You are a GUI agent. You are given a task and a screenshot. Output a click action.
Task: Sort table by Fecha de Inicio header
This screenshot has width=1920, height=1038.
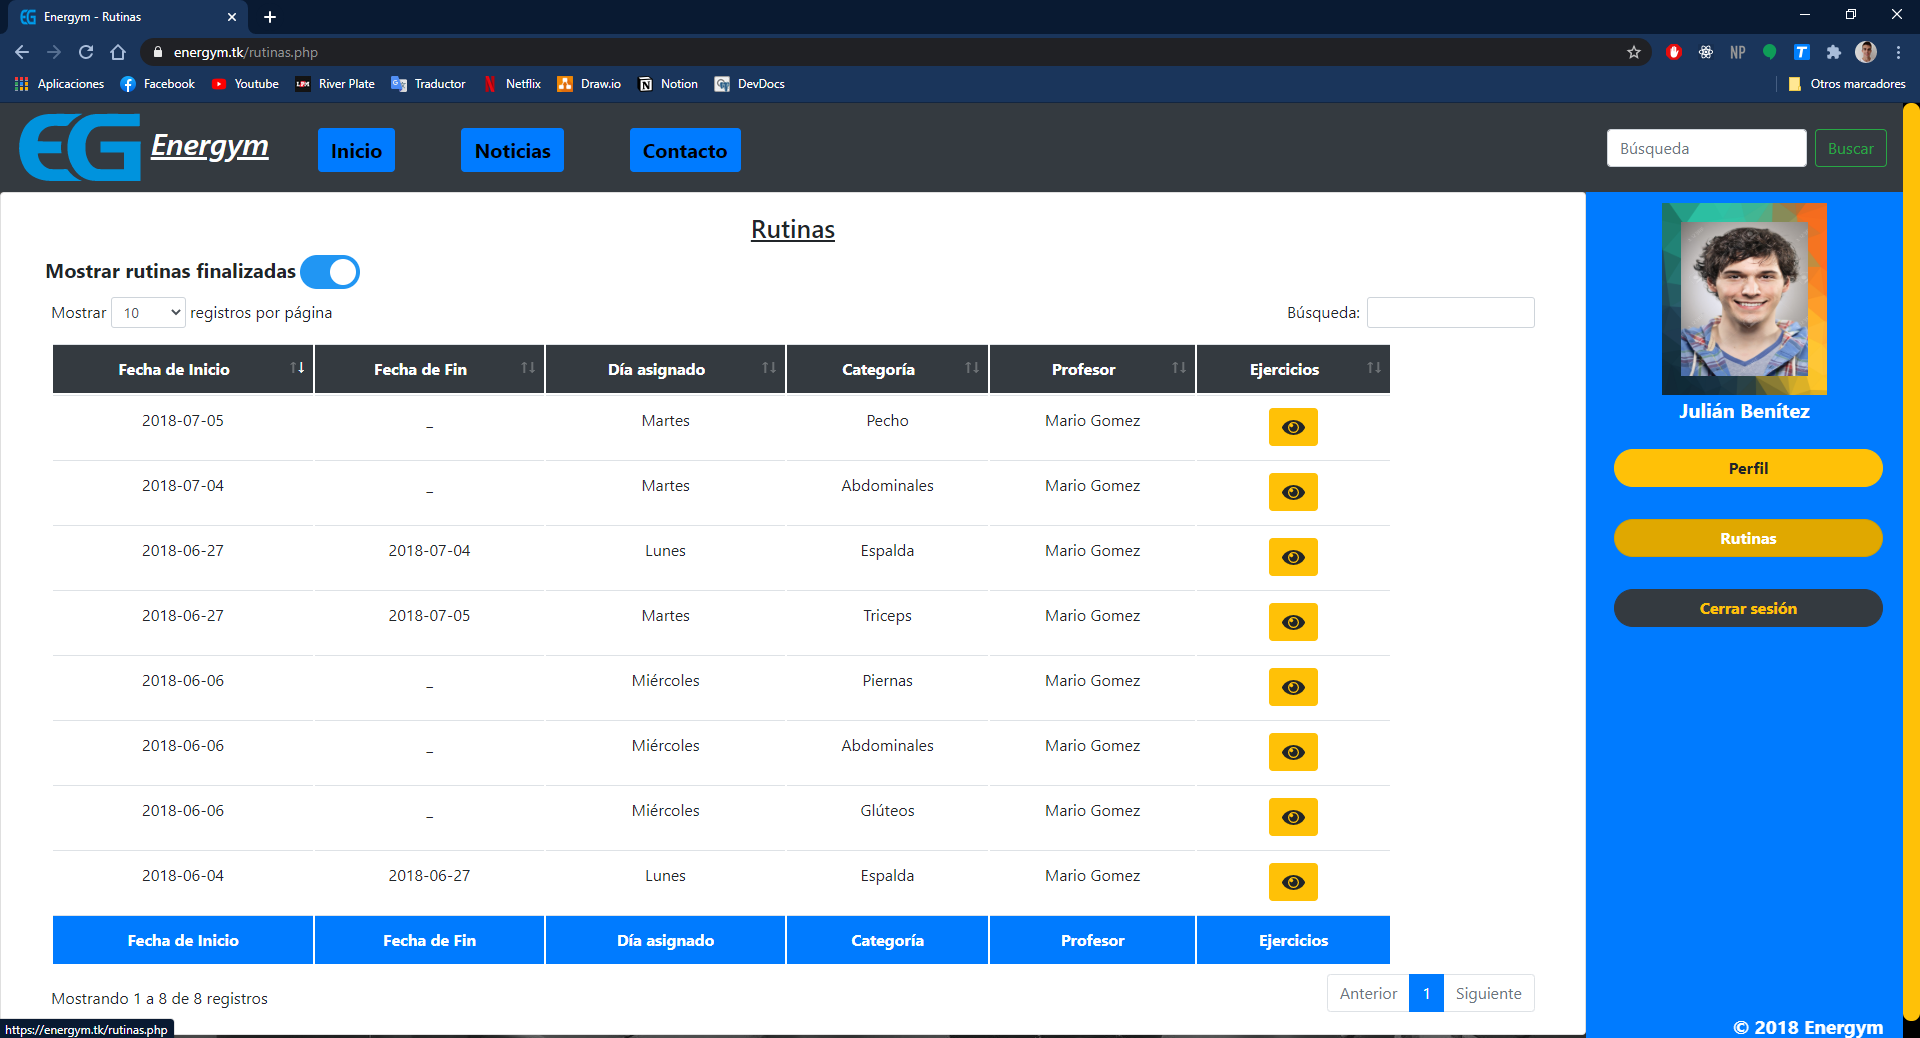(x=183, y=369)
